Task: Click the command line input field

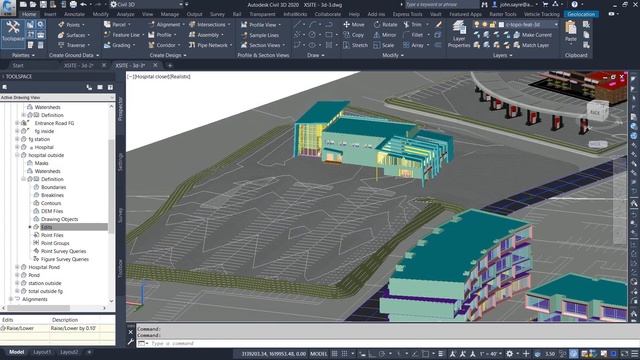Action: click(x=388, y=344)
